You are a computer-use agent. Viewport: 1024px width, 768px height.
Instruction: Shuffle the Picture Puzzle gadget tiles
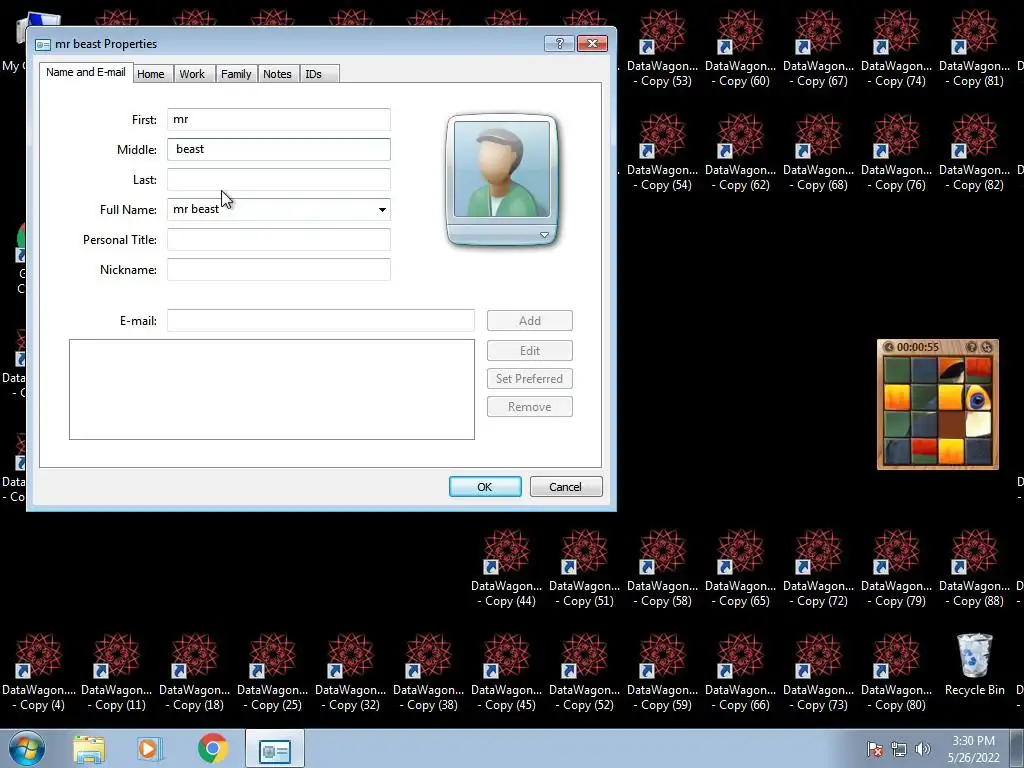(987, 347)
